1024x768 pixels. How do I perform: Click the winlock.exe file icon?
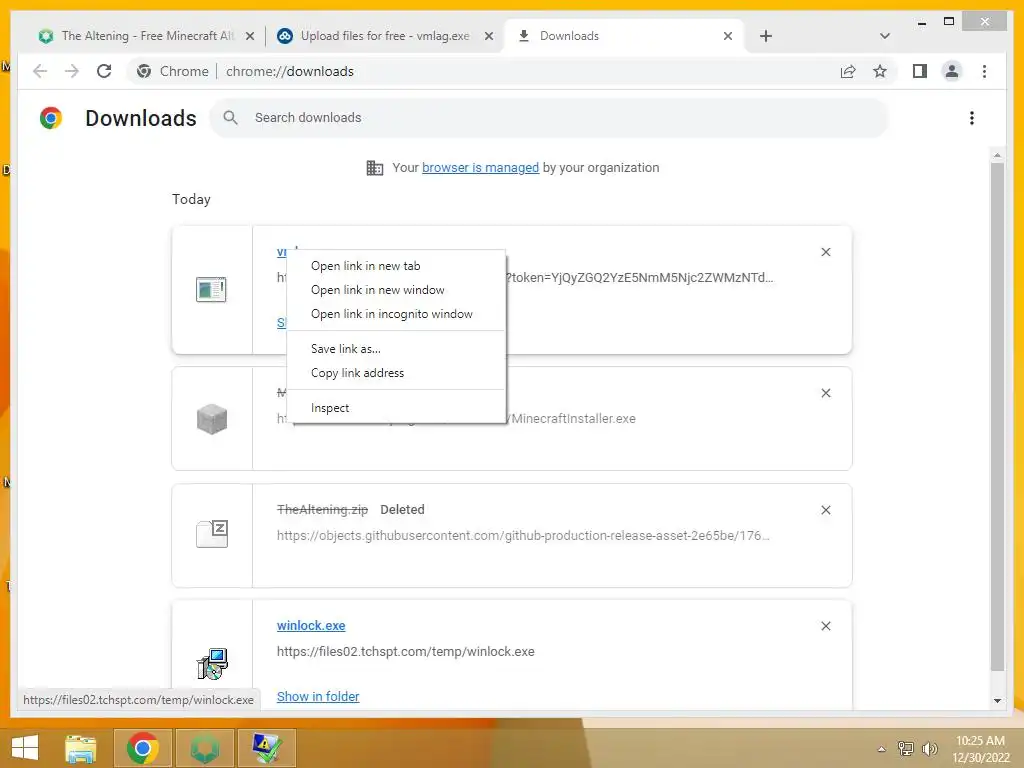[x=212, y=664]
